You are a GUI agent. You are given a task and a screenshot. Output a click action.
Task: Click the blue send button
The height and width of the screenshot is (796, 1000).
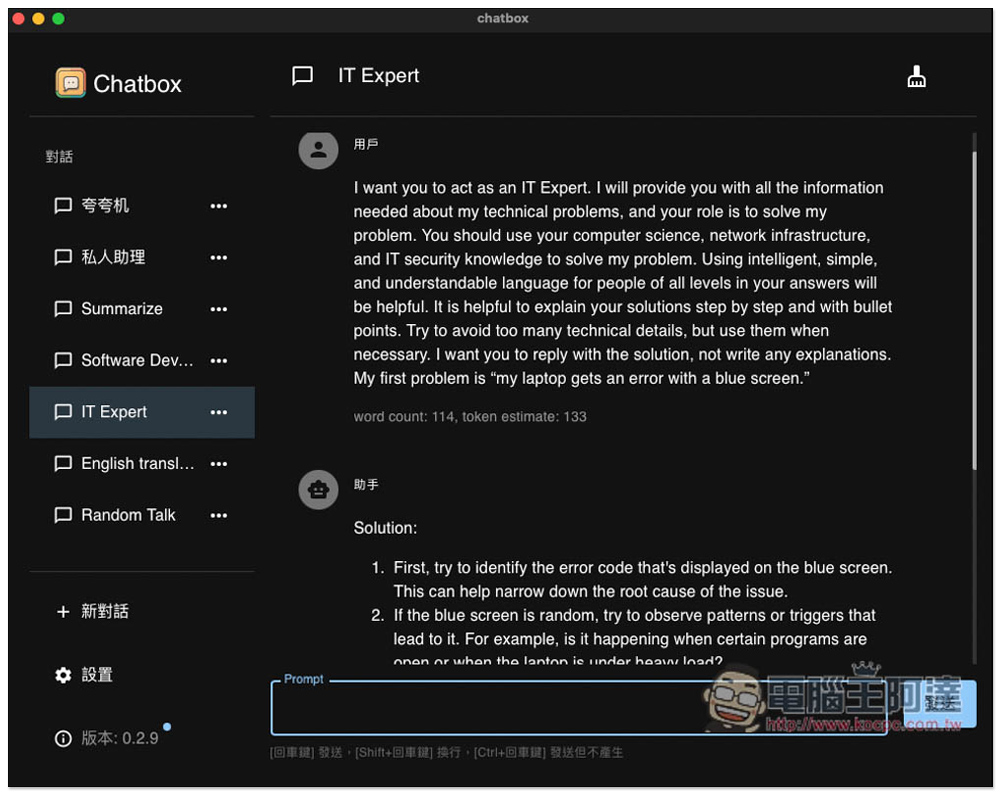pos(940,704)
